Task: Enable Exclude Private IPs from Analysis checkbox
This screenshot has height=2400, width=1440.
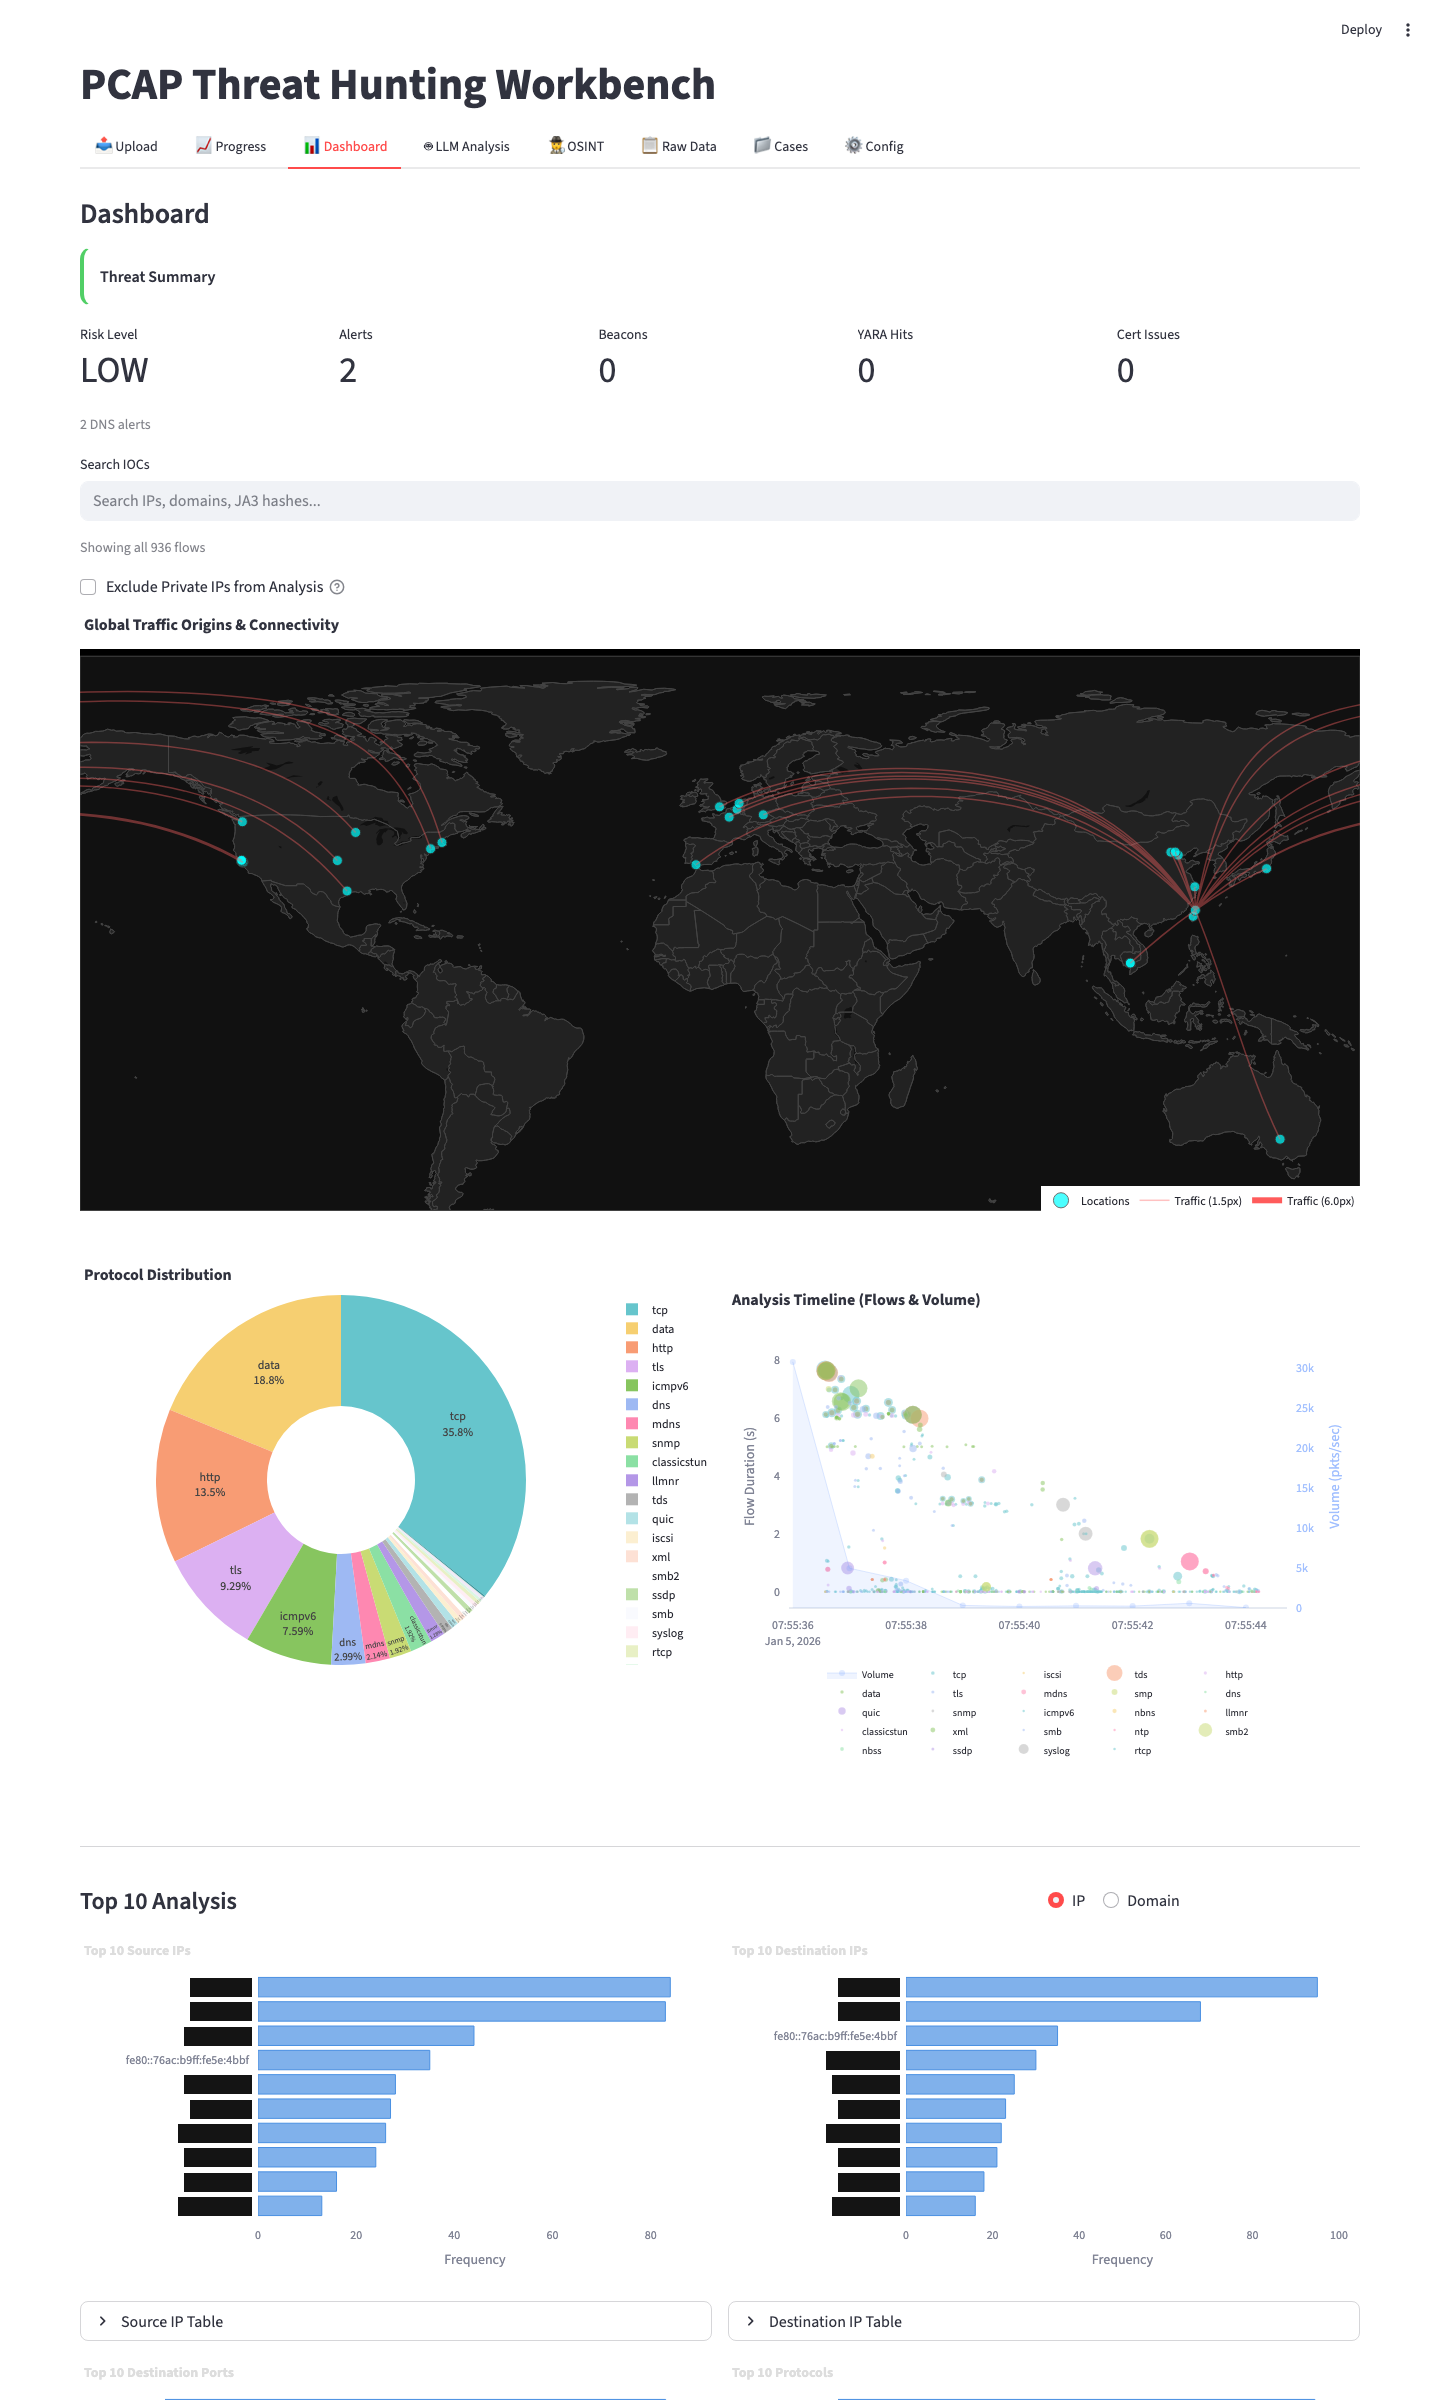Action: [x=88, y=587]
